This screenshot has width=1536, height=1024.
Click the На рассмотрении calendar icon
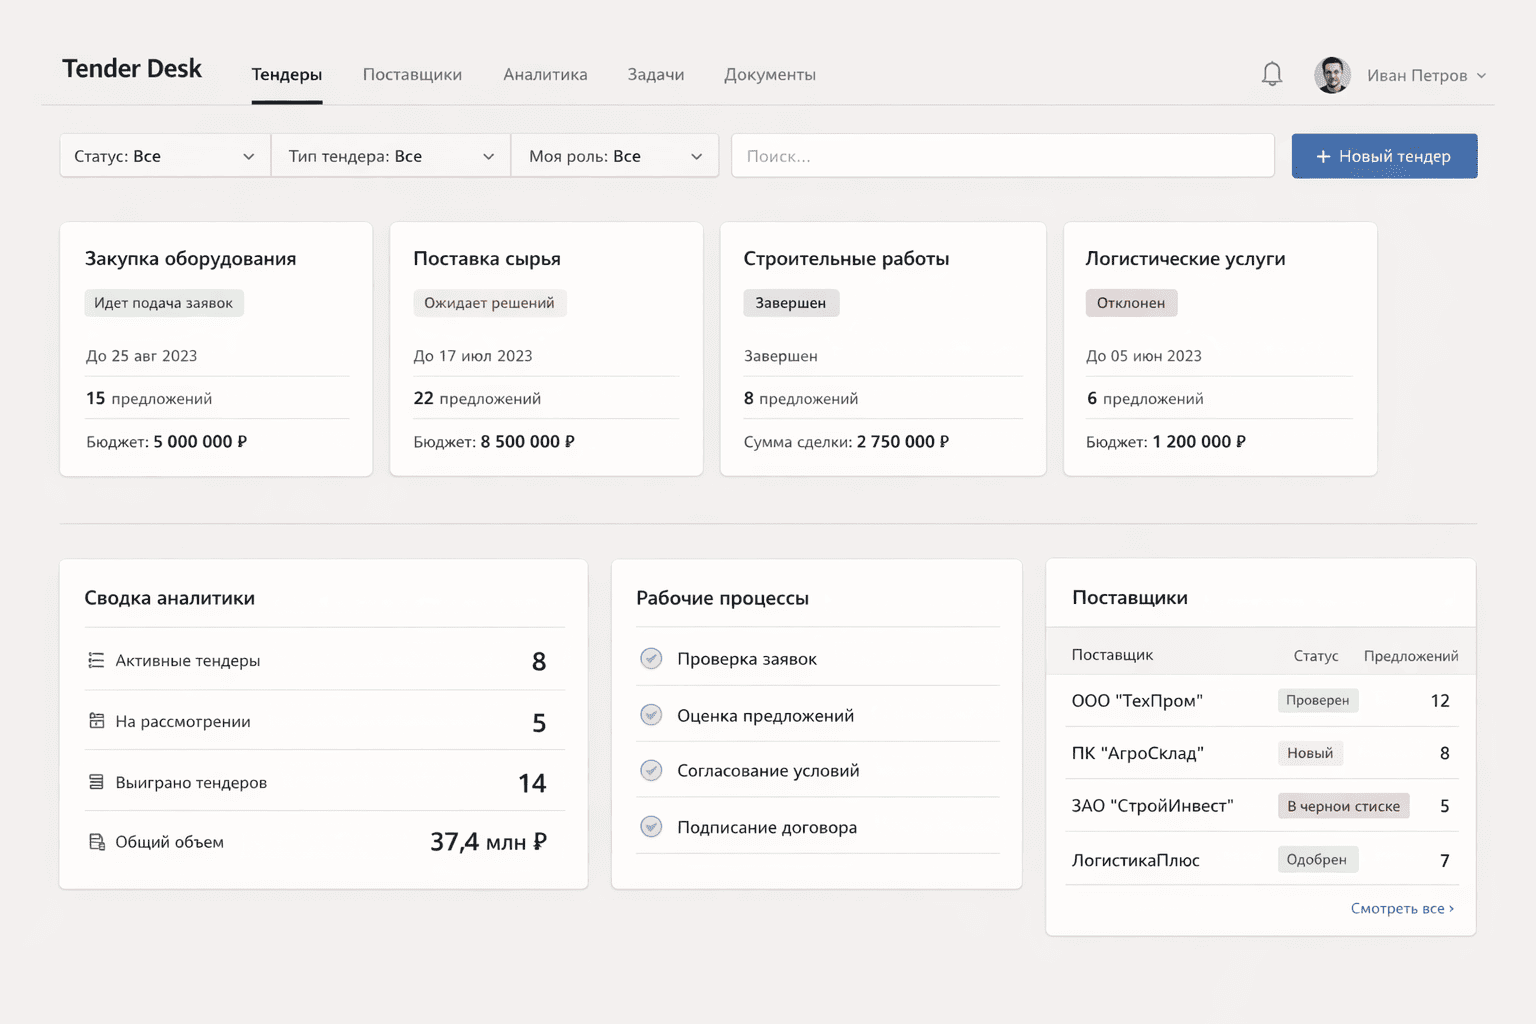pyautogui.click(x=96, y=721)
